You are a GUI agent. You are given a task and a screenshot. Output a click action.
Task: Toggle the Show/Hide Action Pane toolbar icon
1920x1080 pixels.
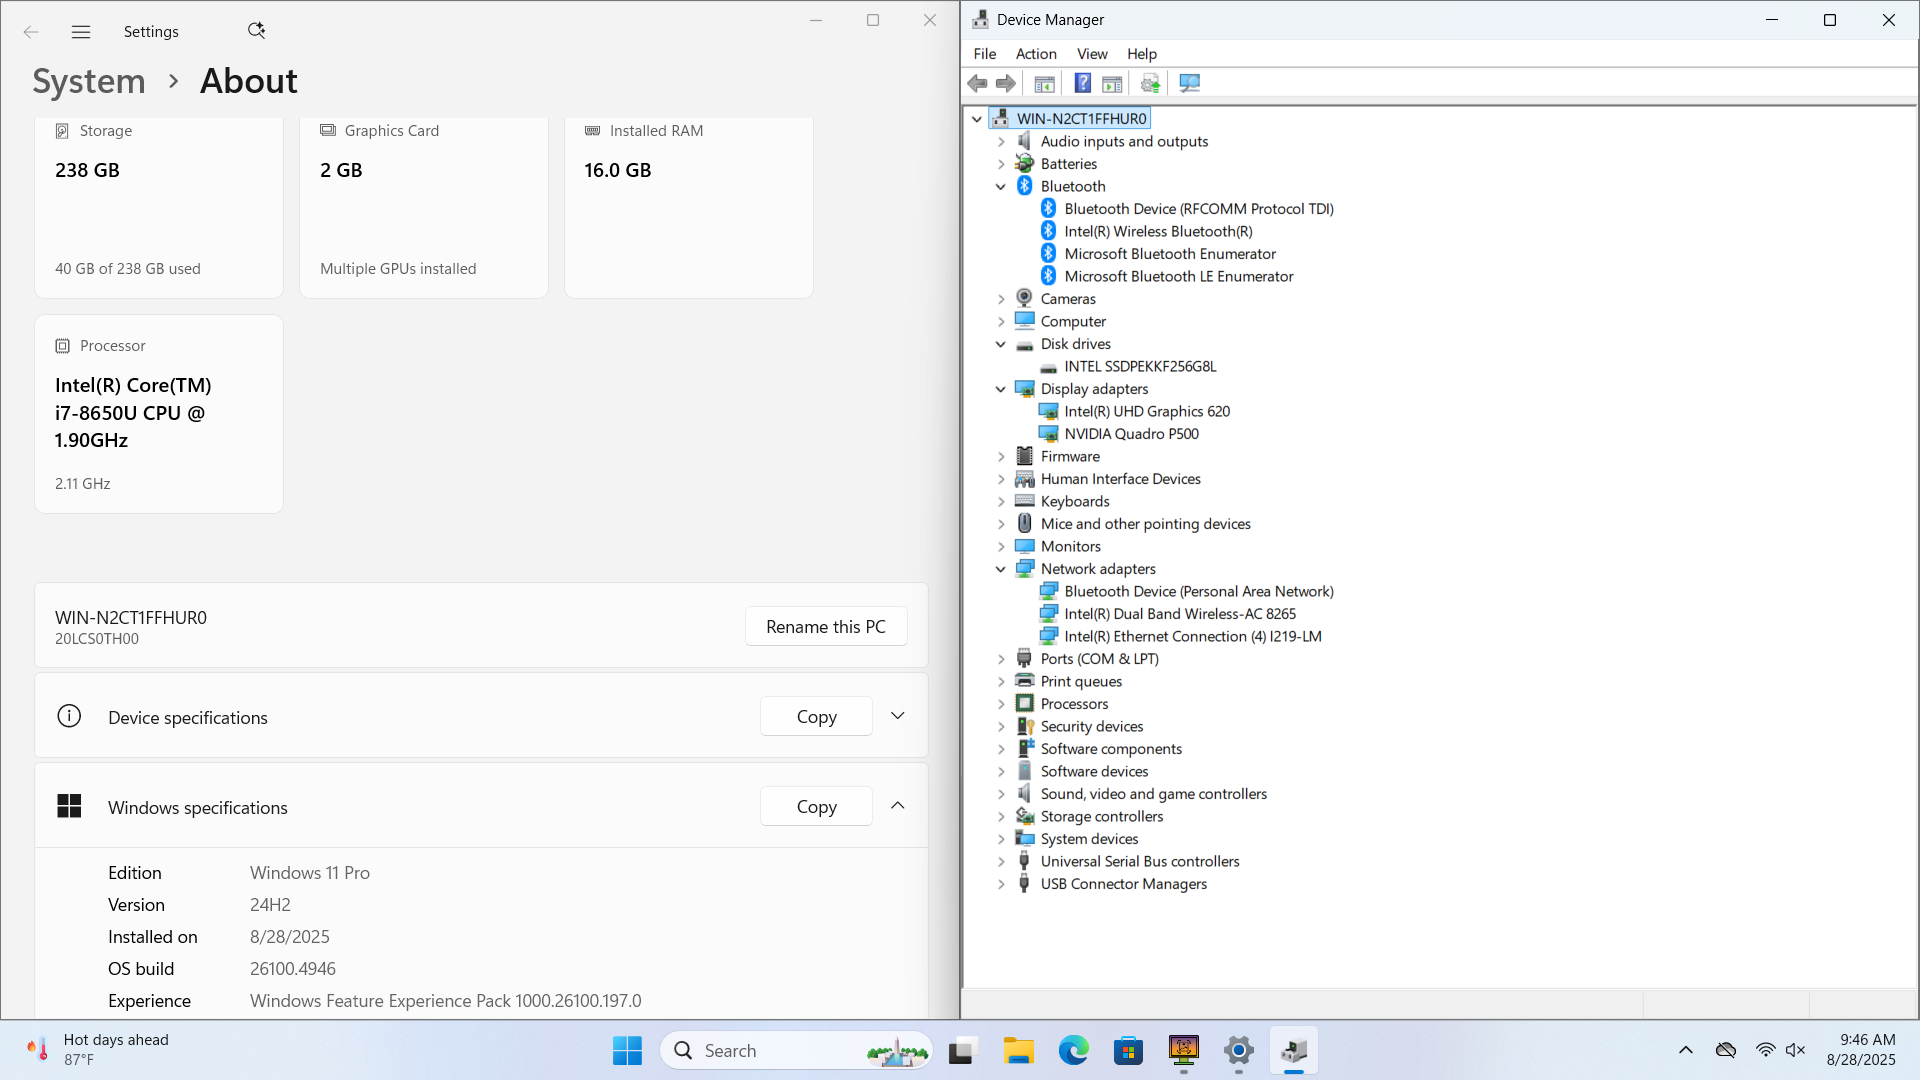tap(1112, 83)
